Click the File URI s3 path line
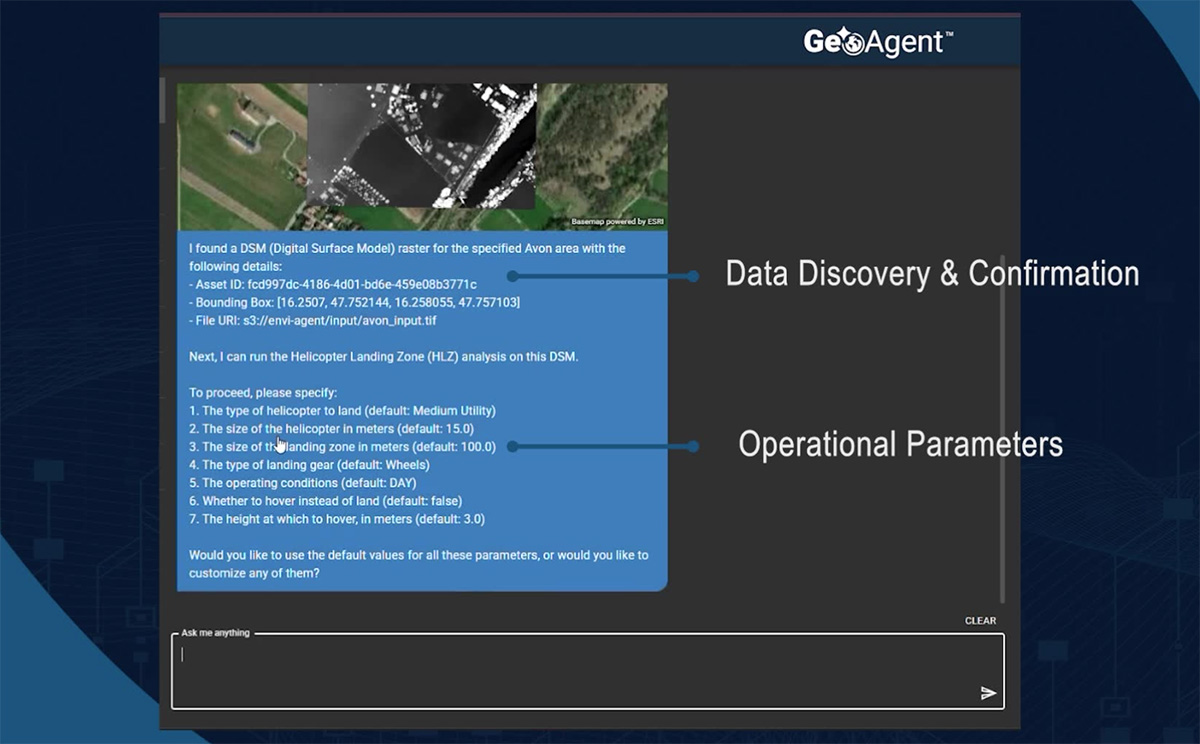Viewport: 1200px width, 744px height. click(x=313, y=320)
